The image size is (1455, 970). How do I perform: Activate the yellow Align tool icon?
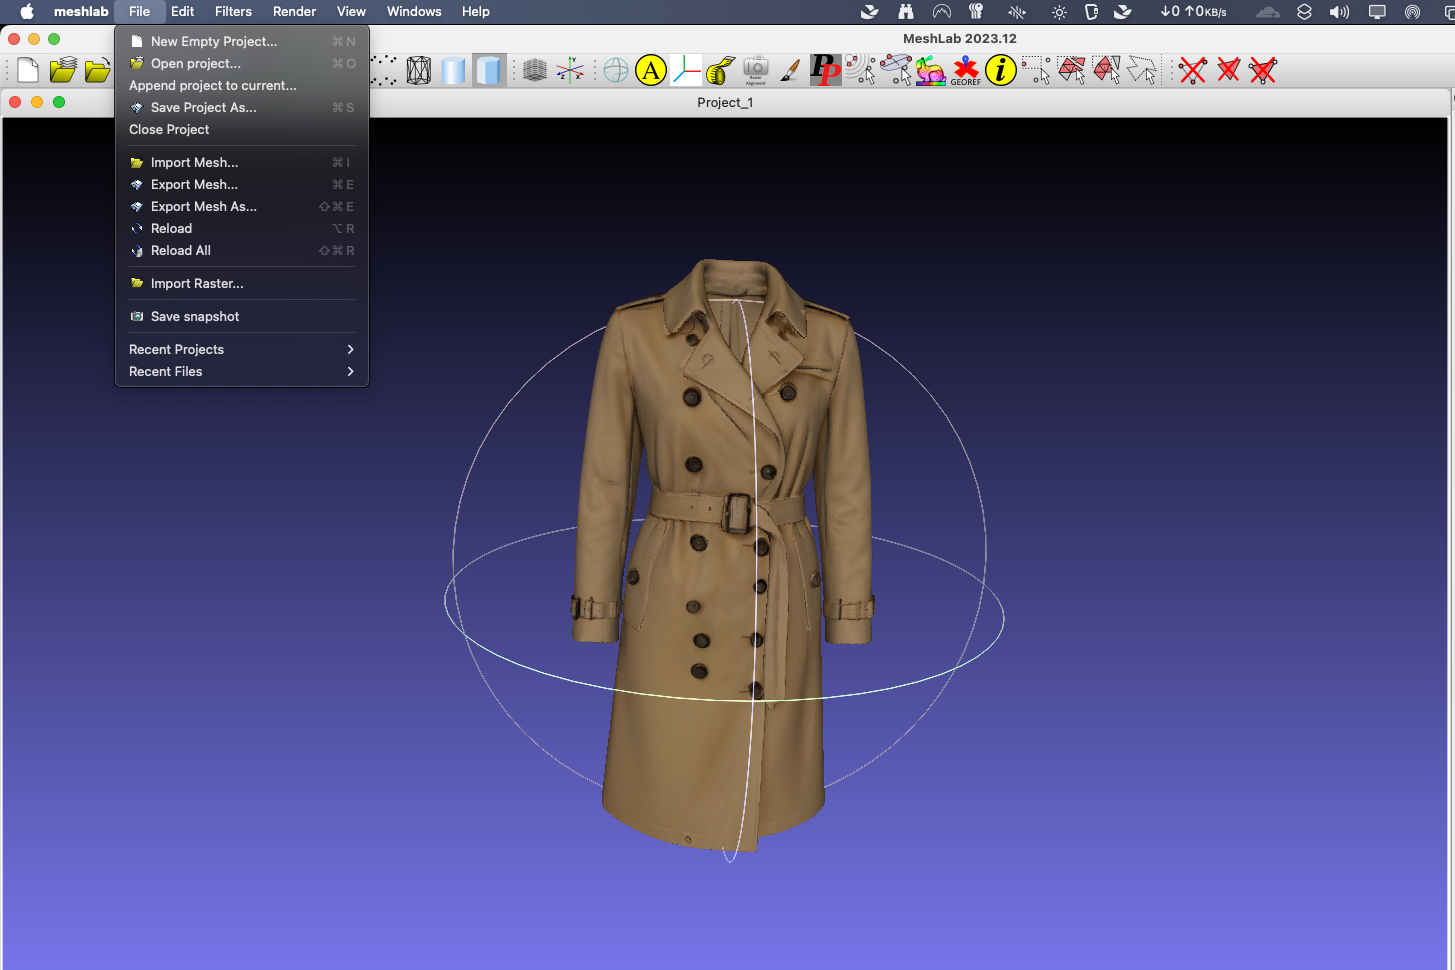point(651,70)
